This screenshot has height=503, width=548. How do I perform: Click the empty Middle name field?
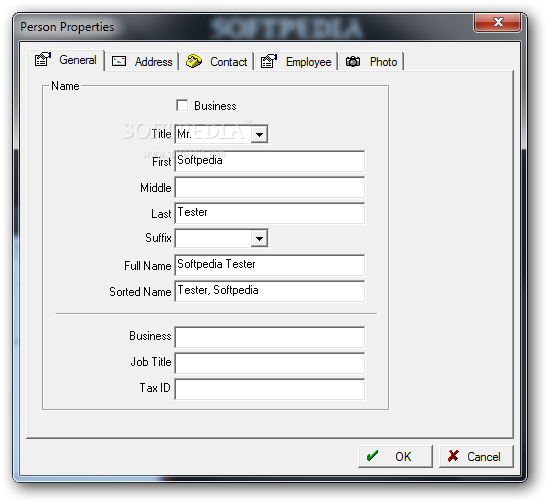pos(269,187)
